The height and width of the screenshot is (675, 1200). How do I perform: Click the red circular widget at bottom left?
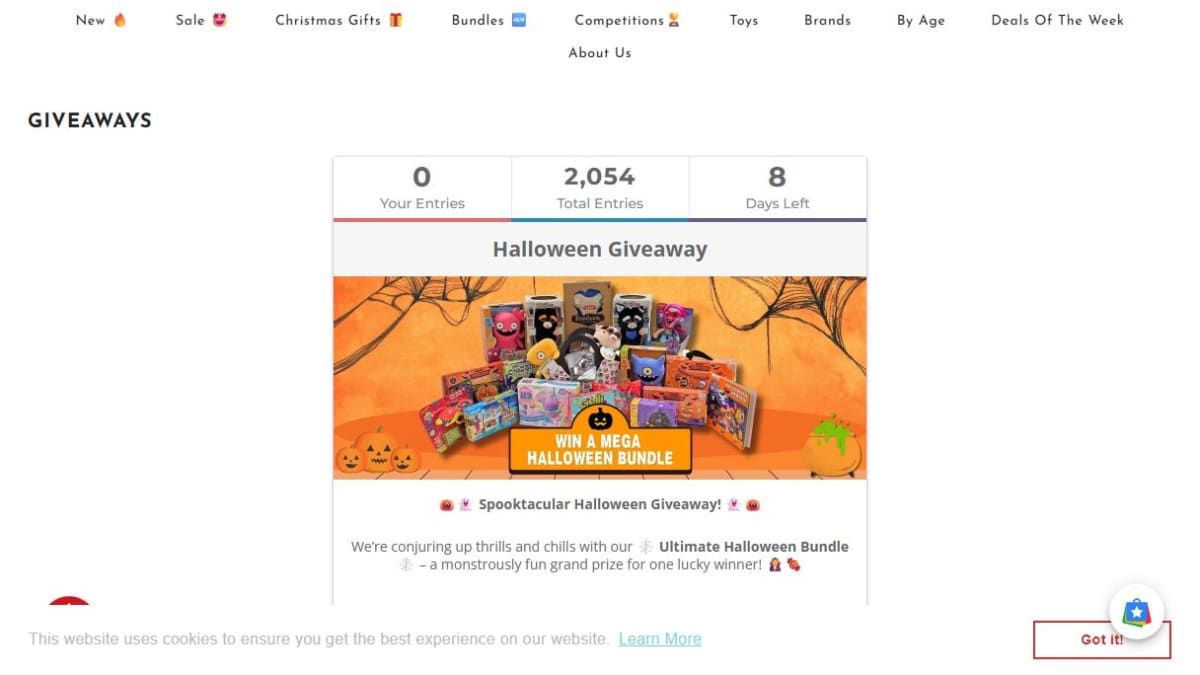[x=69, y=601]
